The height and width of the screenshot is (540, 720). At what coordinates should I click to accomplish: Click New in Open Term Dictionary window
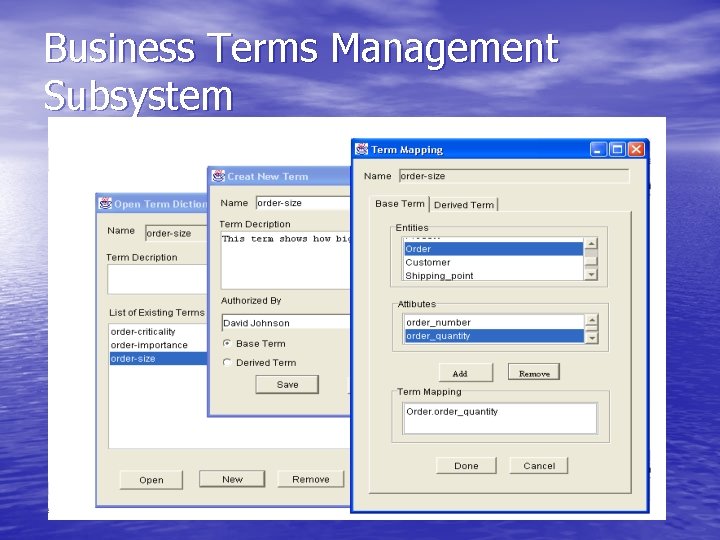point(232,479)
